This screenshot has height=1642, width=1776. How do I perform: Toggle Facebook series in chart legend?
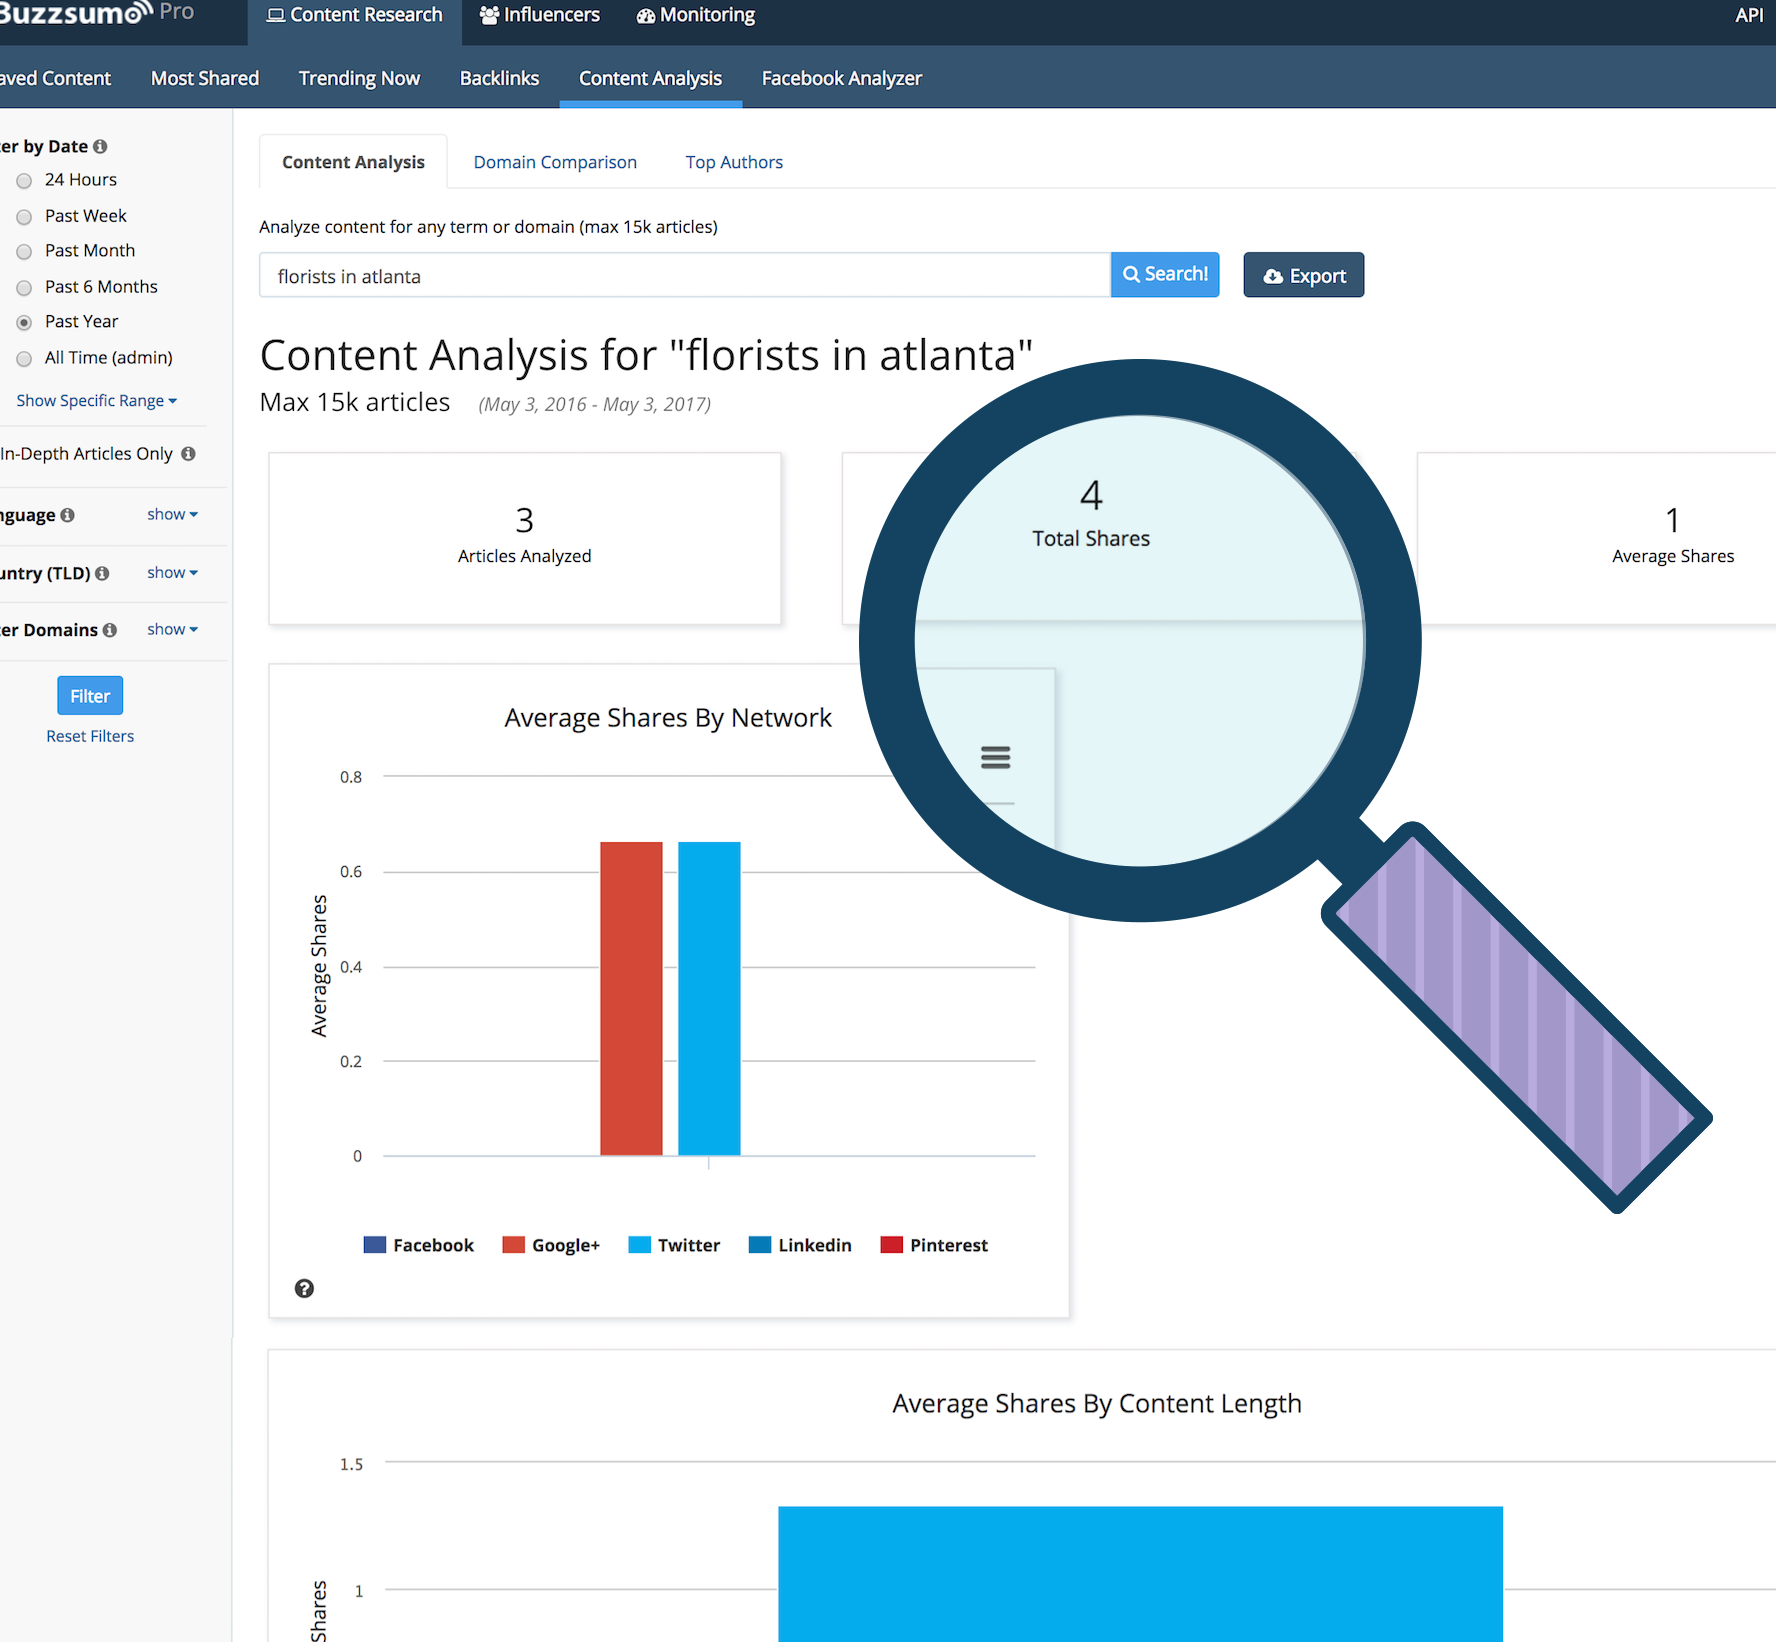tap(418, 1245)
